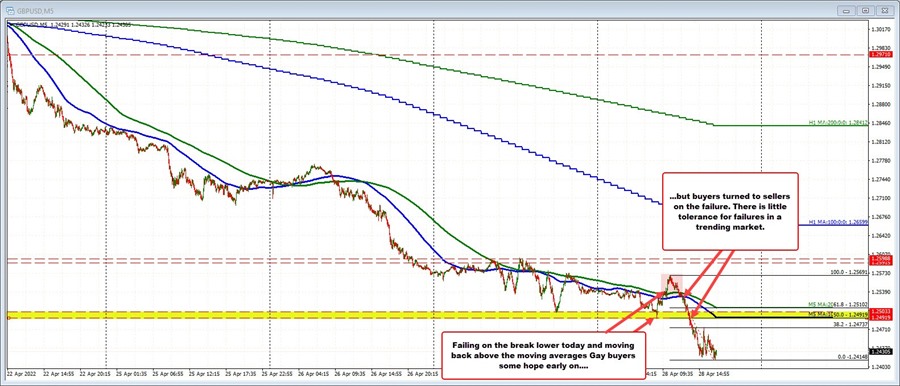
Task: Click the 1.29490 price axis label
Action: (x=881, y=67)
